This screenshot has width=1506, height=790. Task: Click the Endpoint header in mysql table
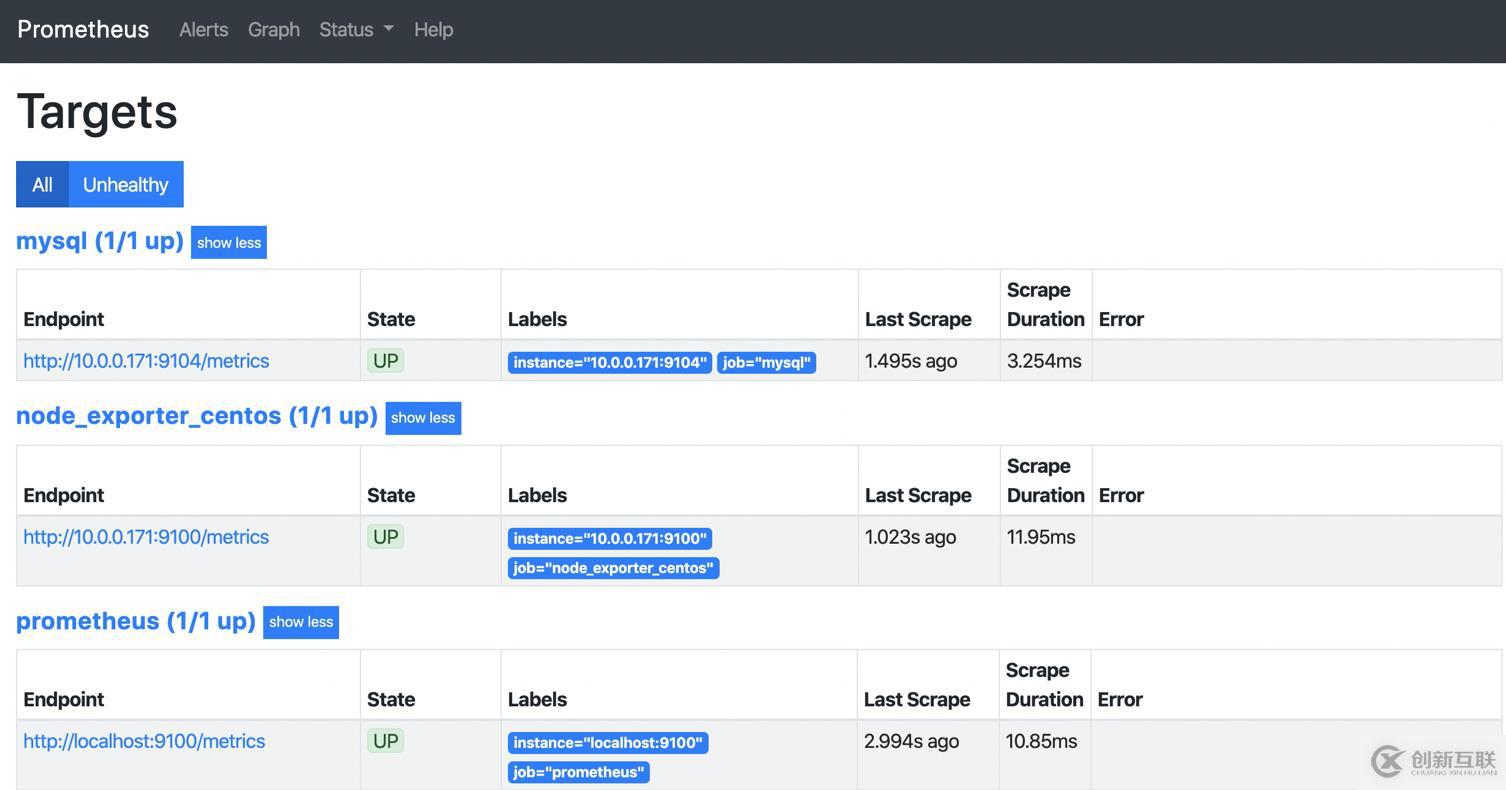point(64,319)
